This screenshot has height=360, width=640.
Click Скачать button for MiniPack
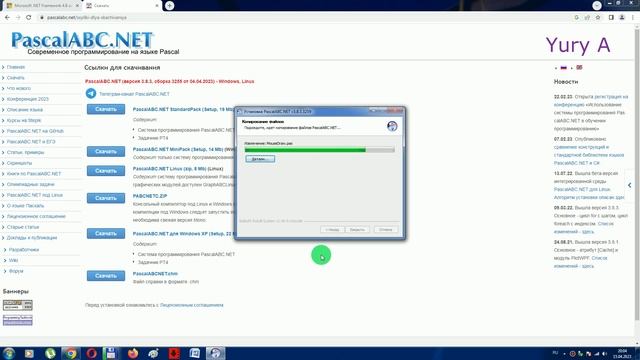click(x=106, y=151)
